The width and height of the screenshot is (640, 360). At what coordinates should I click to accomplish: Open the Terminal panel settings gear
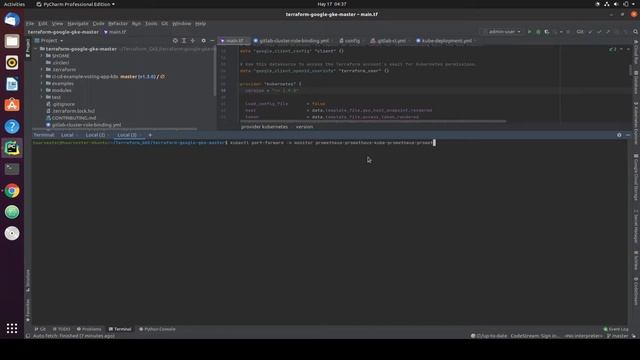point(619,135)
